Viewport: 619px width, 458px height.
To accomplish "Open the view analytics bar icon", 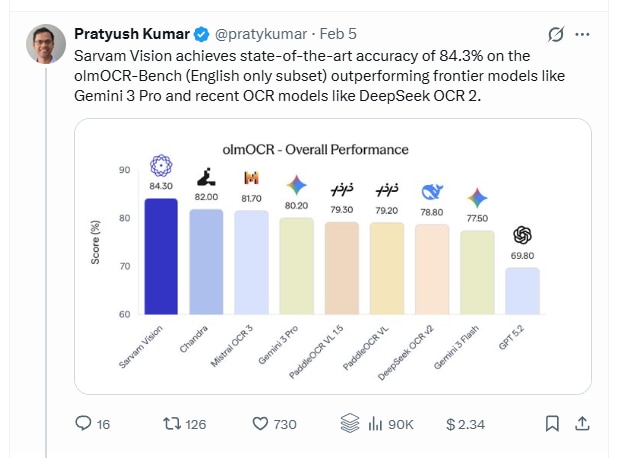I will point(376,424).
